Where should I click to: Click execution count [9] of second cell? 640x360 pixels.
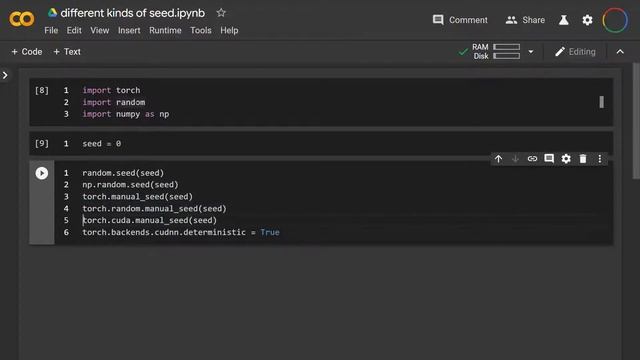click(x=42, y=144)
